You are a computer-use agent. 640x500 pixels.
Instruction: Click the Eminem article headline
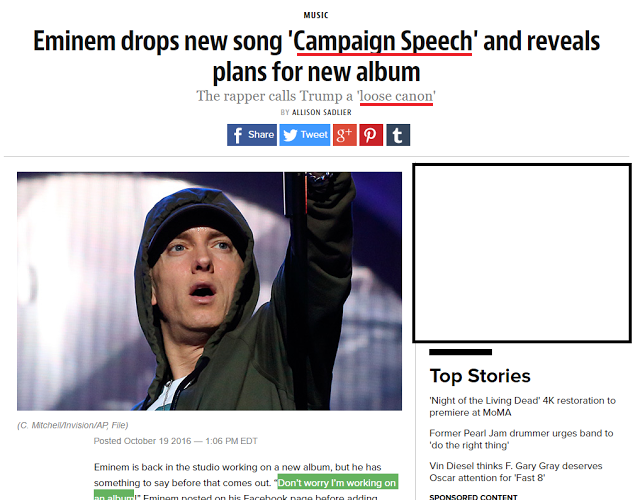point(316,56)
